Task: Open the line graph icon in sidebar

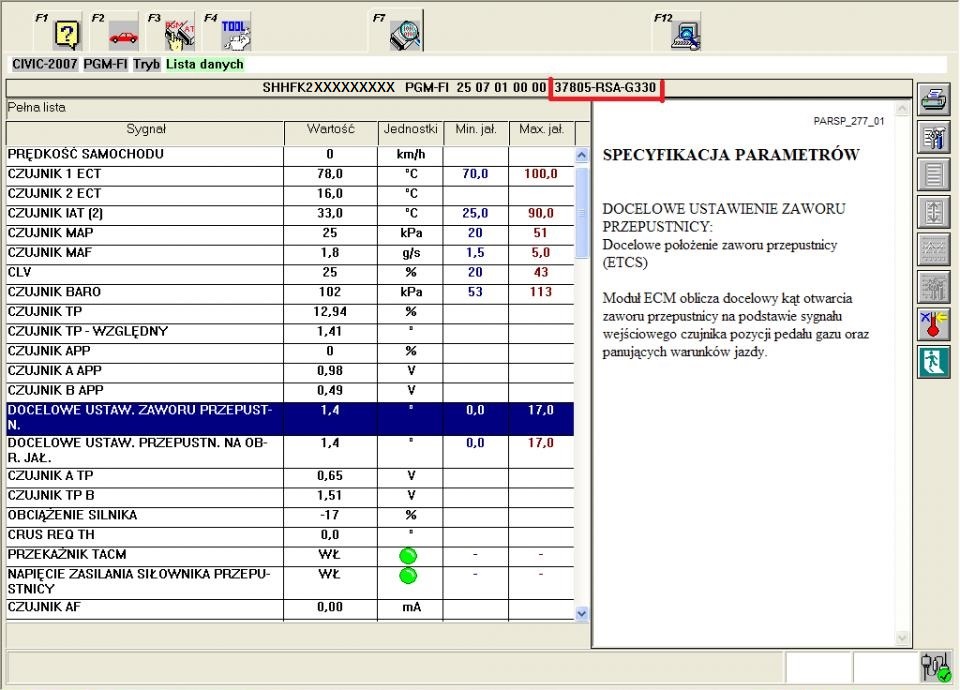Action: tap(934, 249)
